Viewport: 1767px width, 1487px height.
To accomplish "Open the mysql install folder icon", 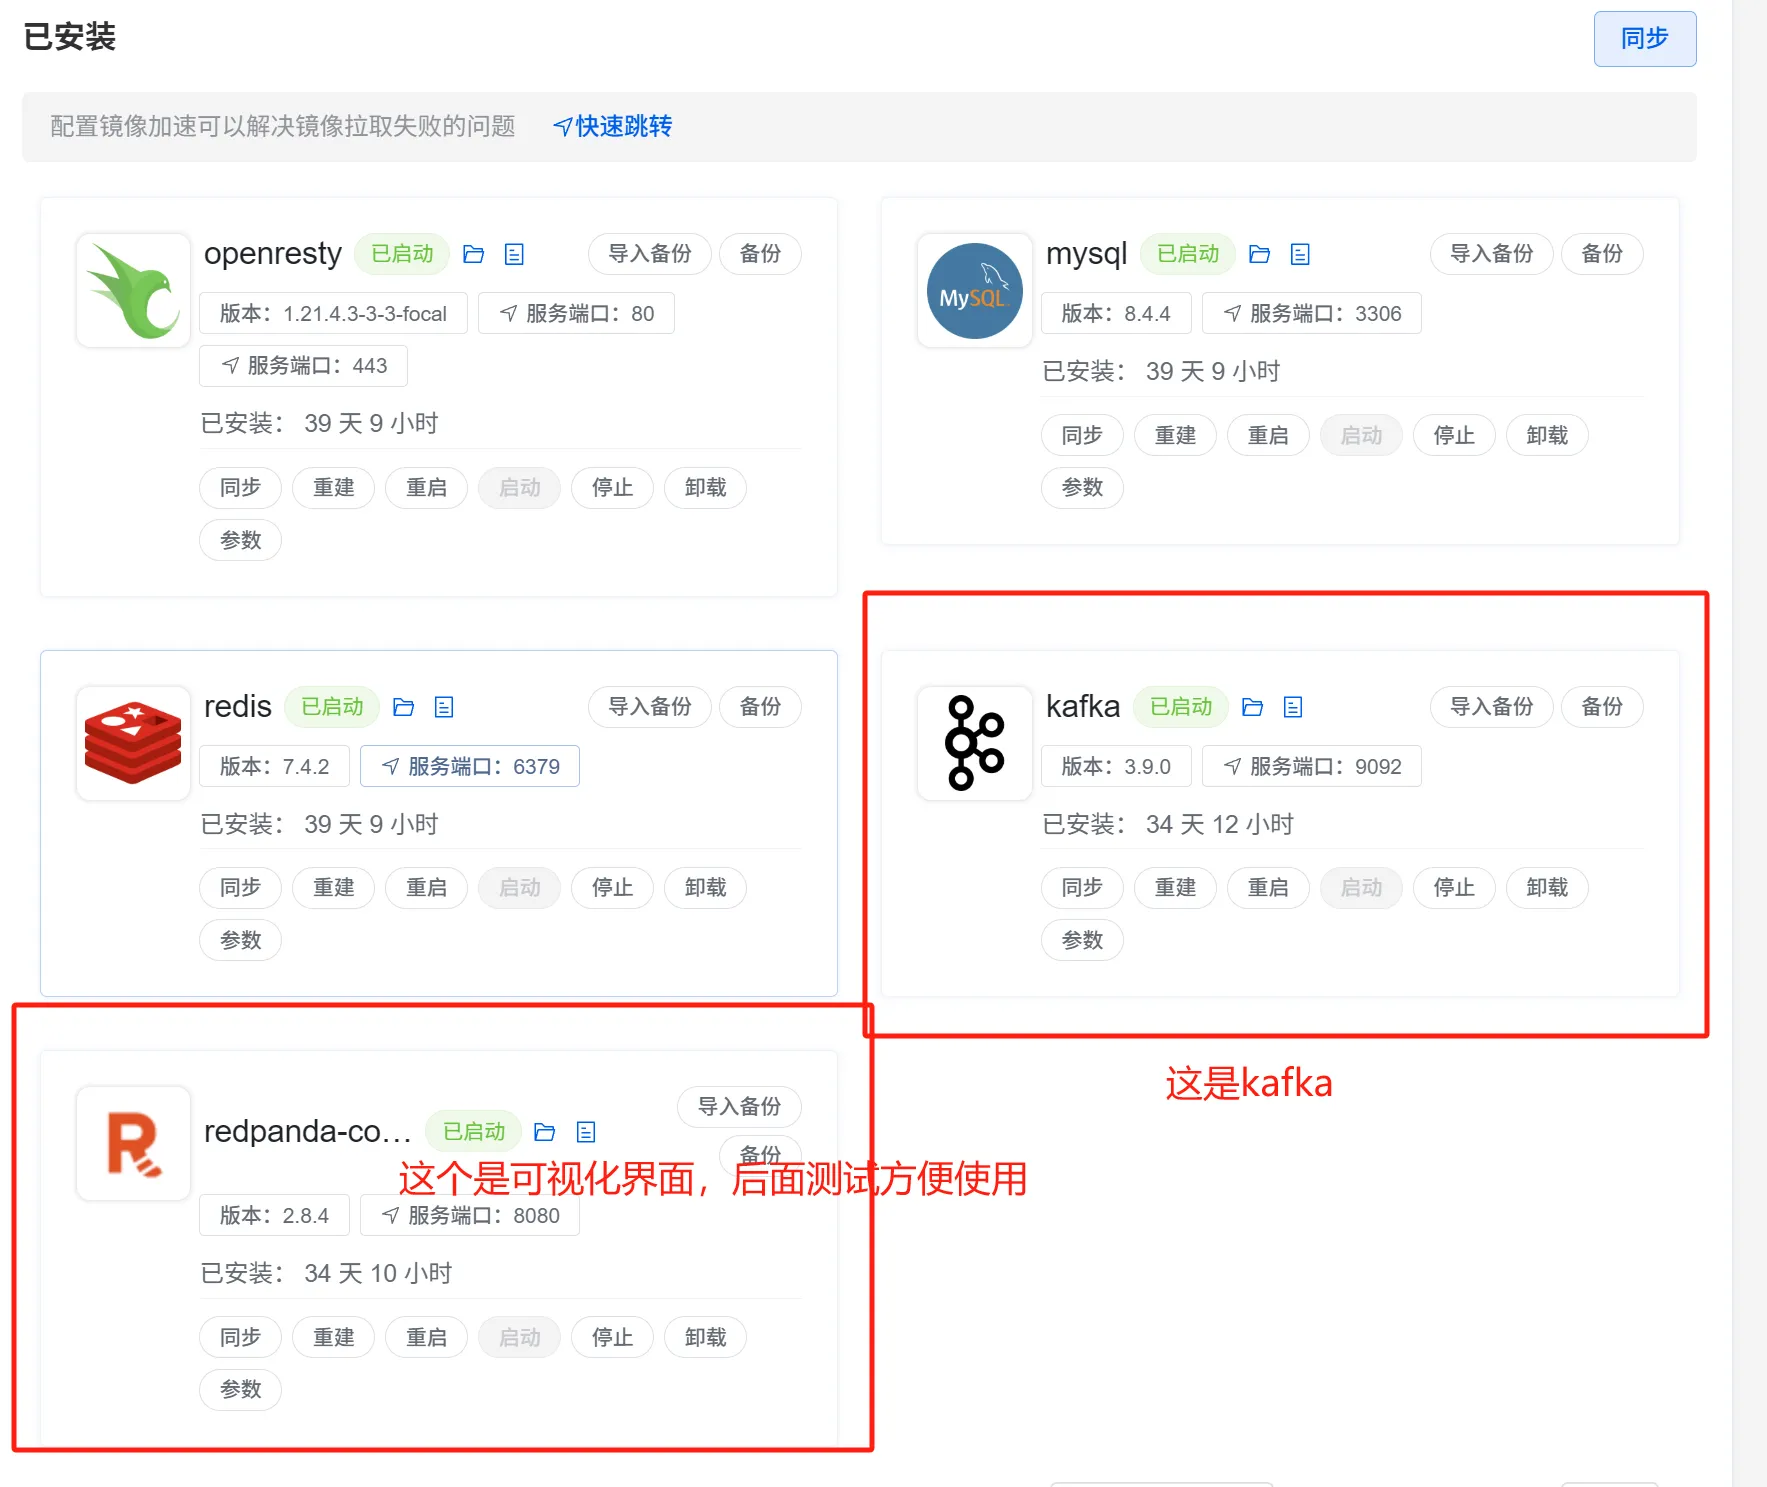I will tap(1260, 255).
